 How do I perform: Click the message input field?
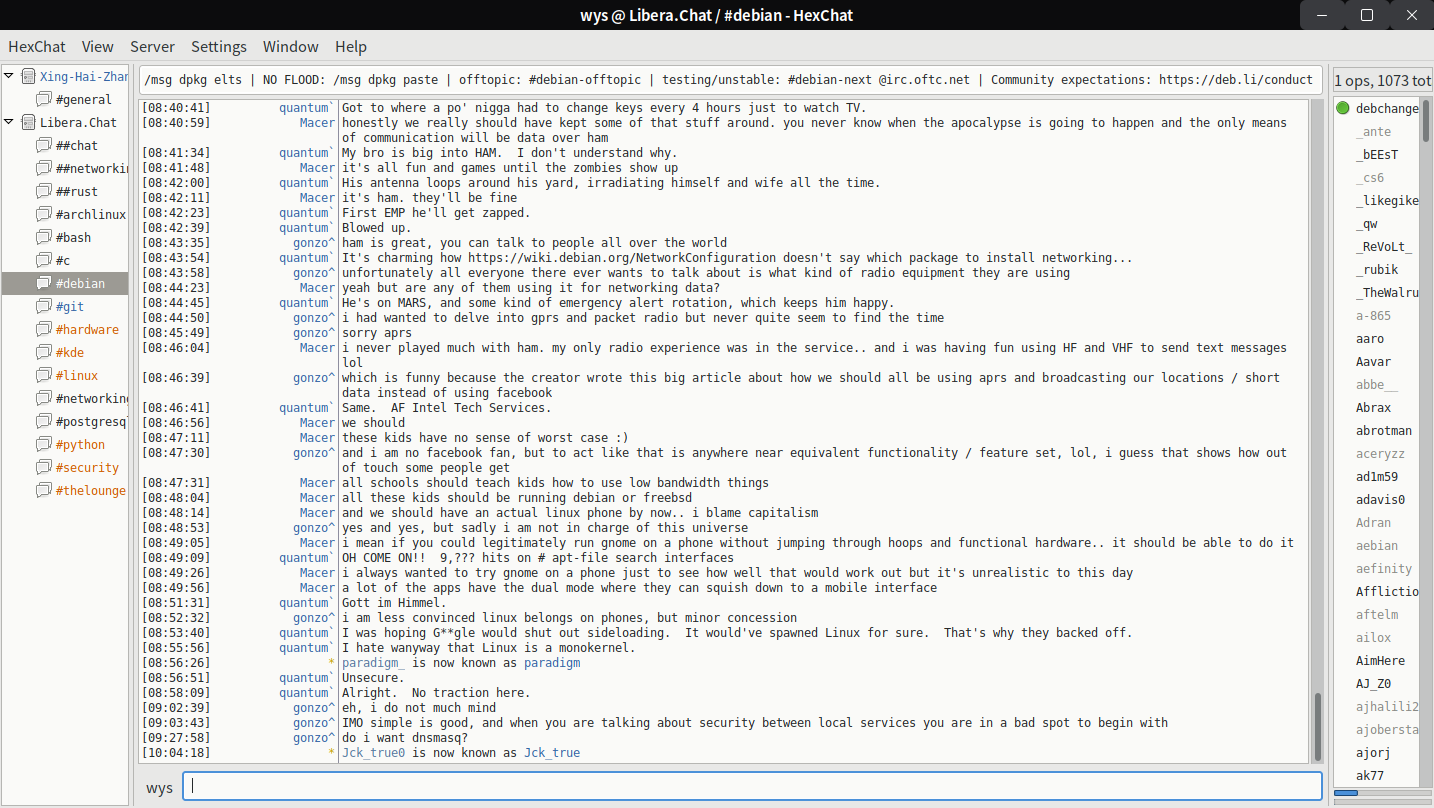pos(752,787)
